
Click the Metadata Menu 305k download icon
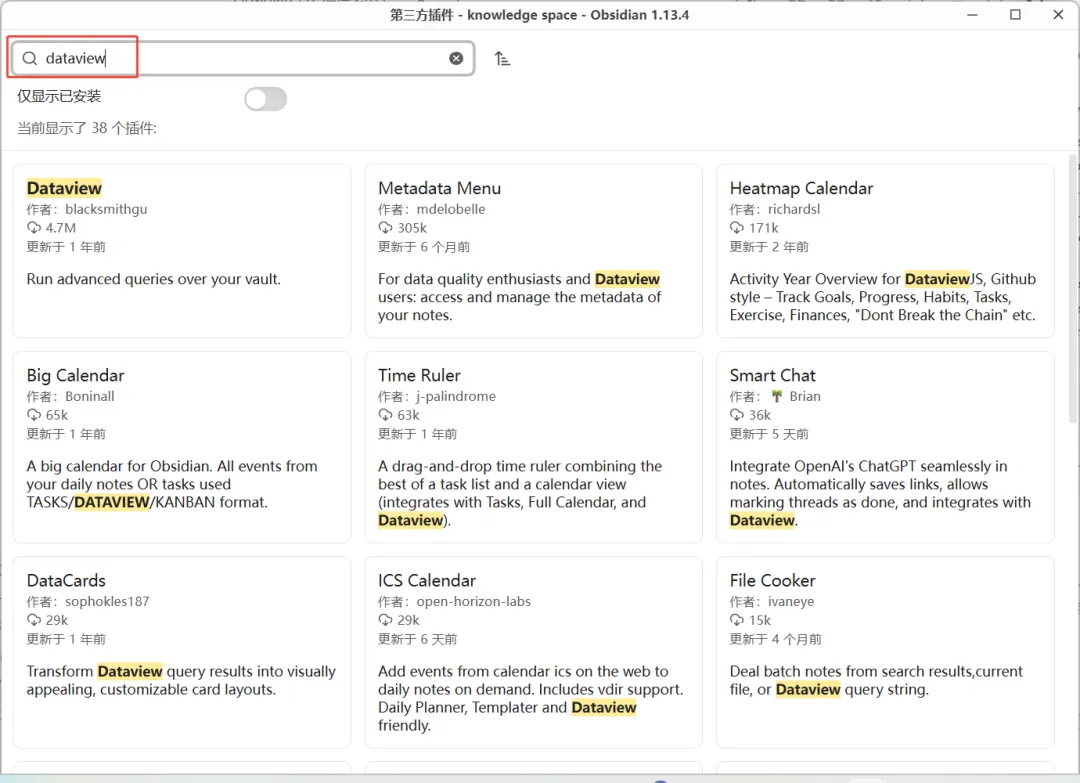(x=385, y=228)
